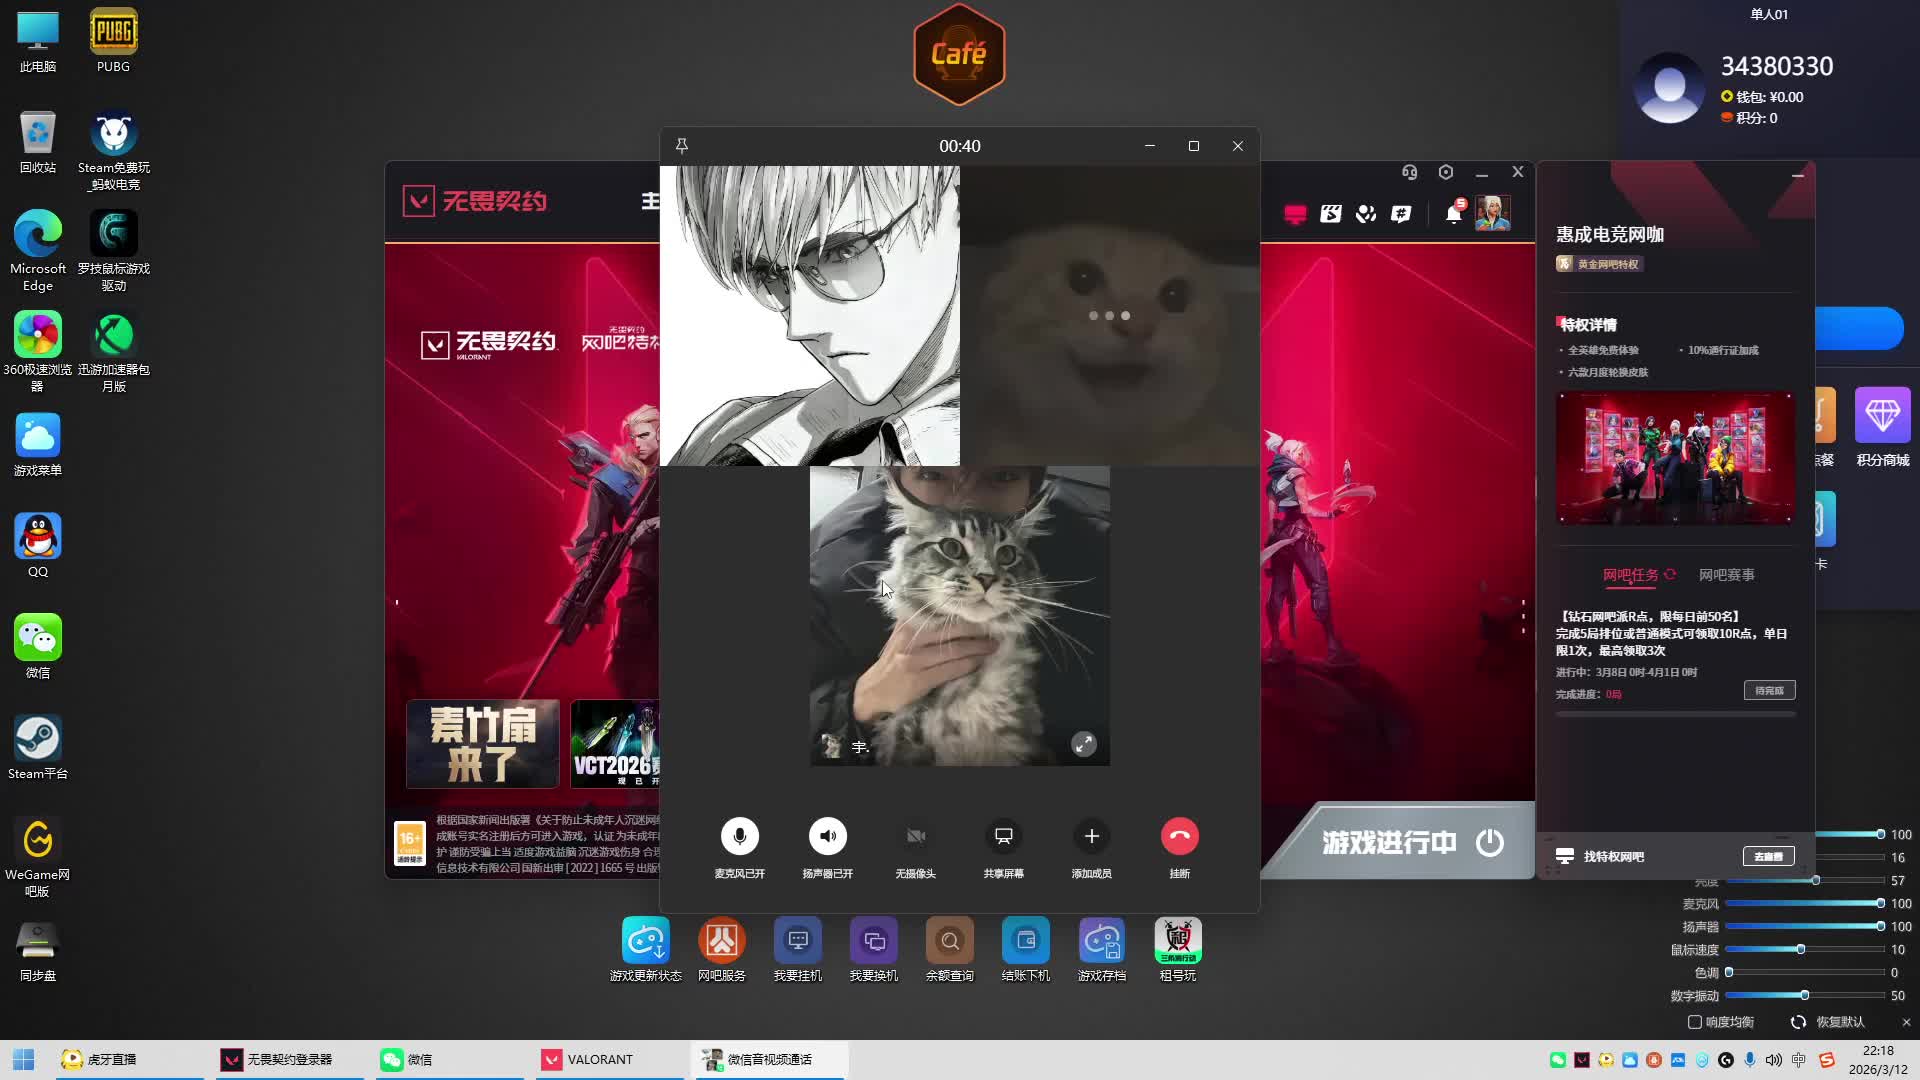The image size is (1920, 1080).
Task: Pin the call window on top
Action: (x=682, y=146)
